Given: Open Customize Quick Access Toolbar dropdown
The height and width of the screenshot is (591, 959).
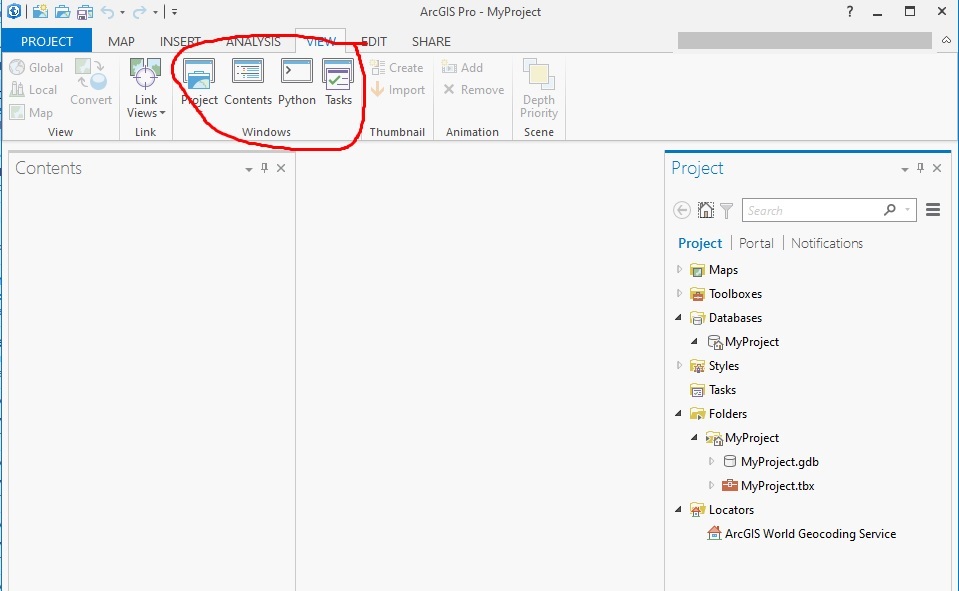Looking at the screenshot, I should coord(174,12).
